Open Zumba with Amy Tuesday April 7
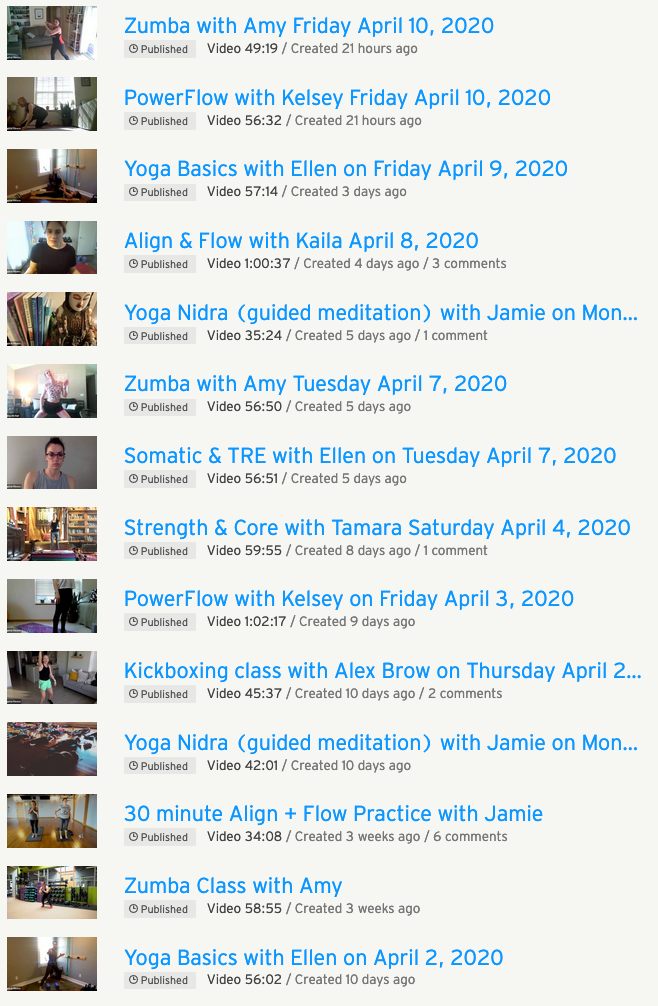The image size is (658, 1006). [315, 384]
